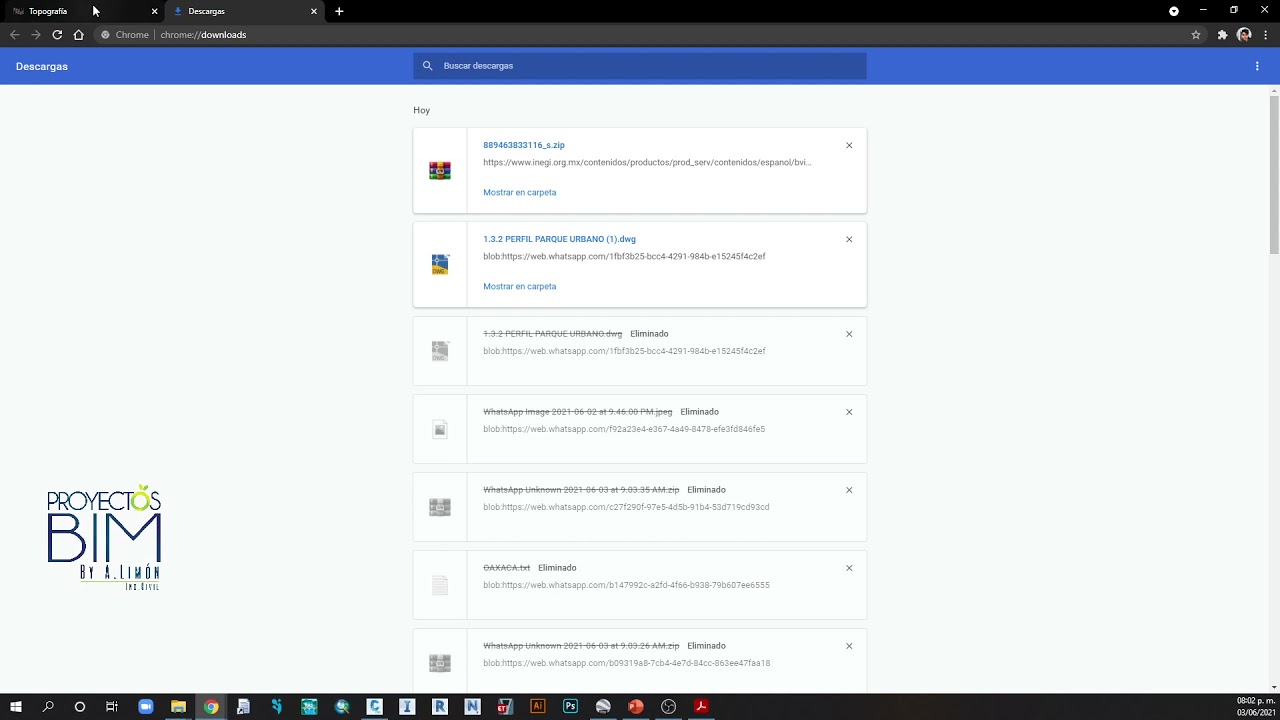Click the deleted WhatsApp Image jpeg file name
This screenshot has width=1280, height=720.
[x=578, y=412]
